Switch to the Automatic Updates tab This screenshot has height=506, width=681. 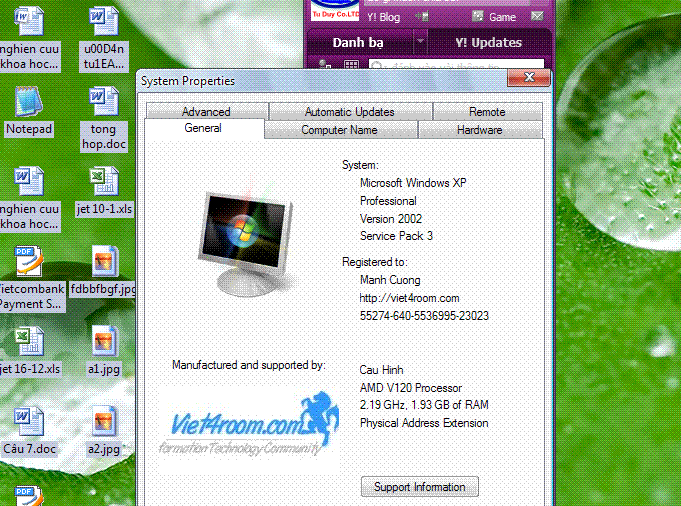point(350,112)
